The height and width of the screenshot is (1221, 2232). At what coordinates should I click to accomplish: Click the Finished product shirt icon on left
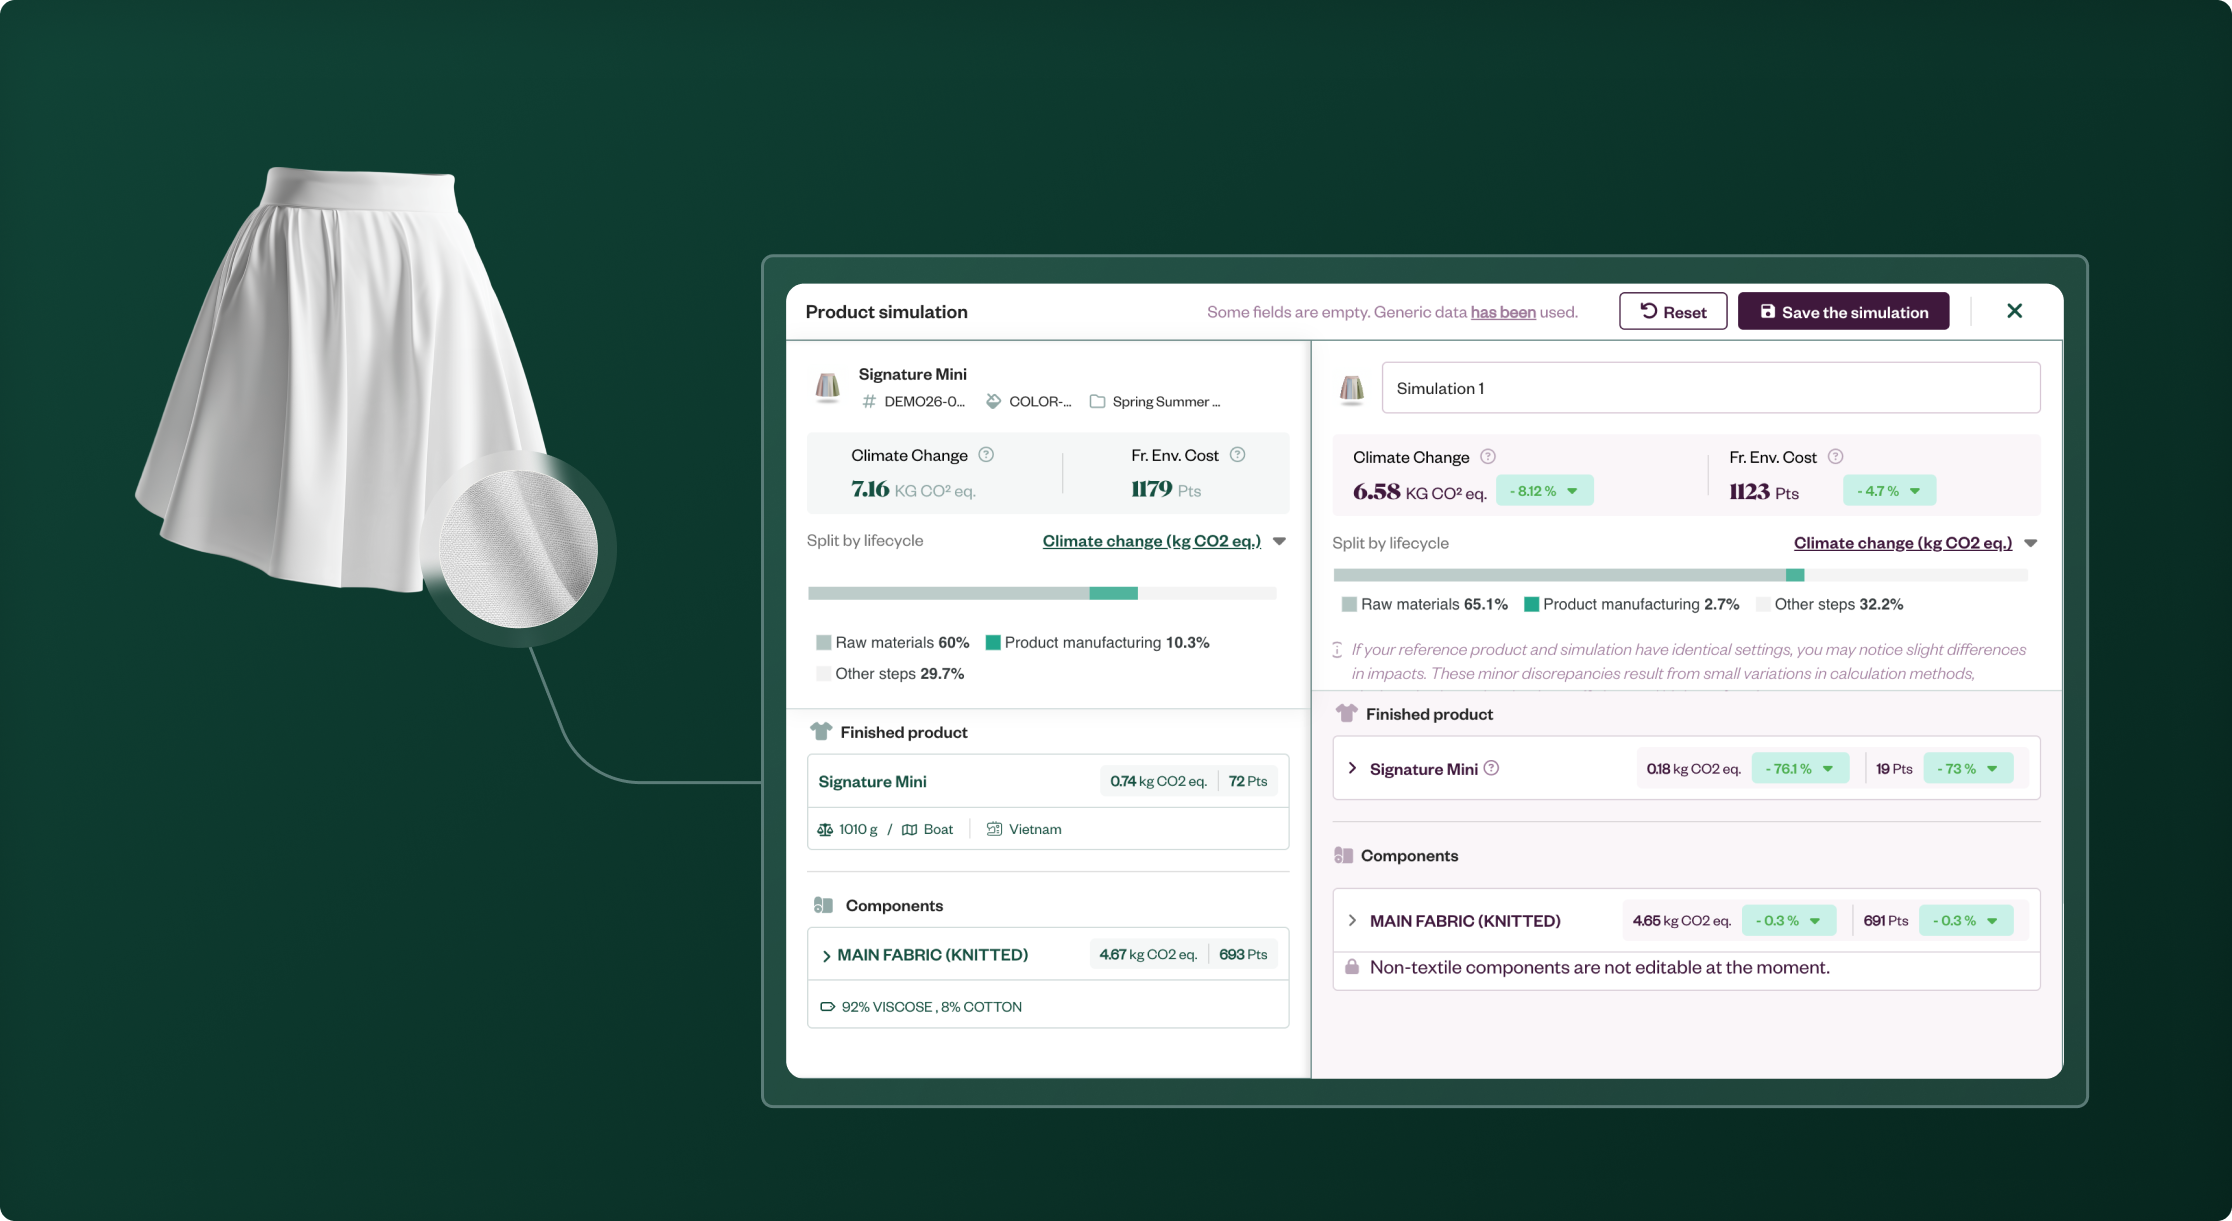click(821, 732)
